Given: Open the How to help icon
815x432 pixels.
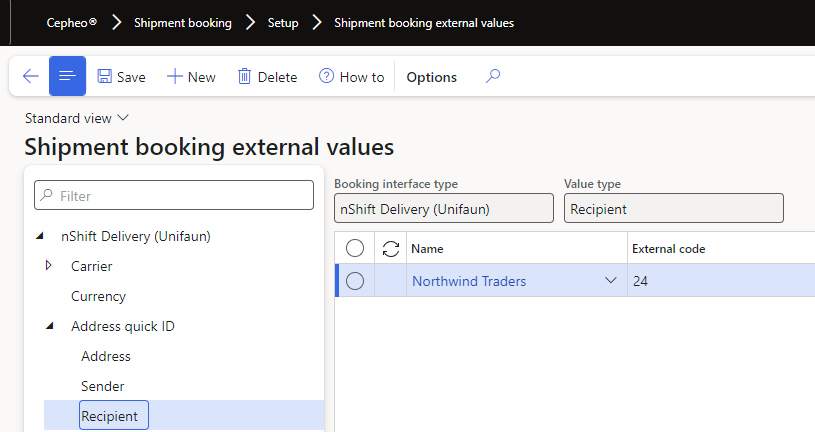Looking at the screenshot, I should (x=326, y=77).
